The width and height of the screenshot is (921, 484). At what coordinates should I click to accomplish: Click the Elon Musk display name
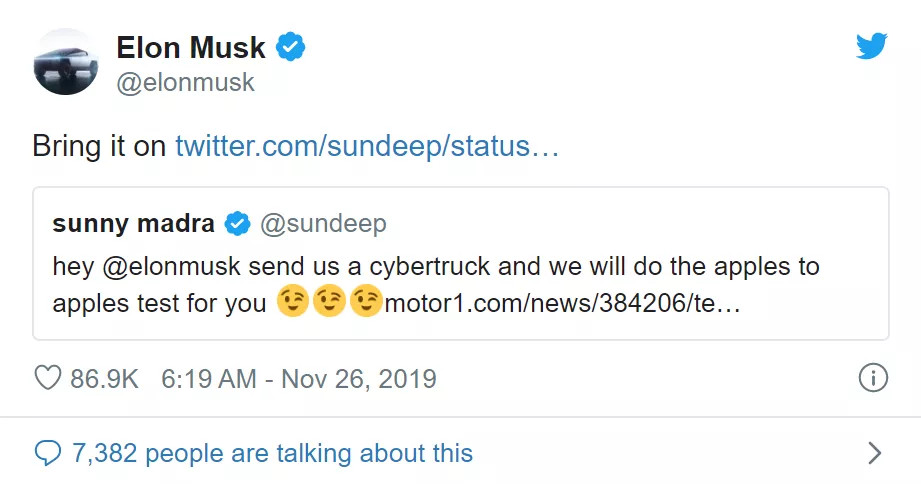coord(191,48)
